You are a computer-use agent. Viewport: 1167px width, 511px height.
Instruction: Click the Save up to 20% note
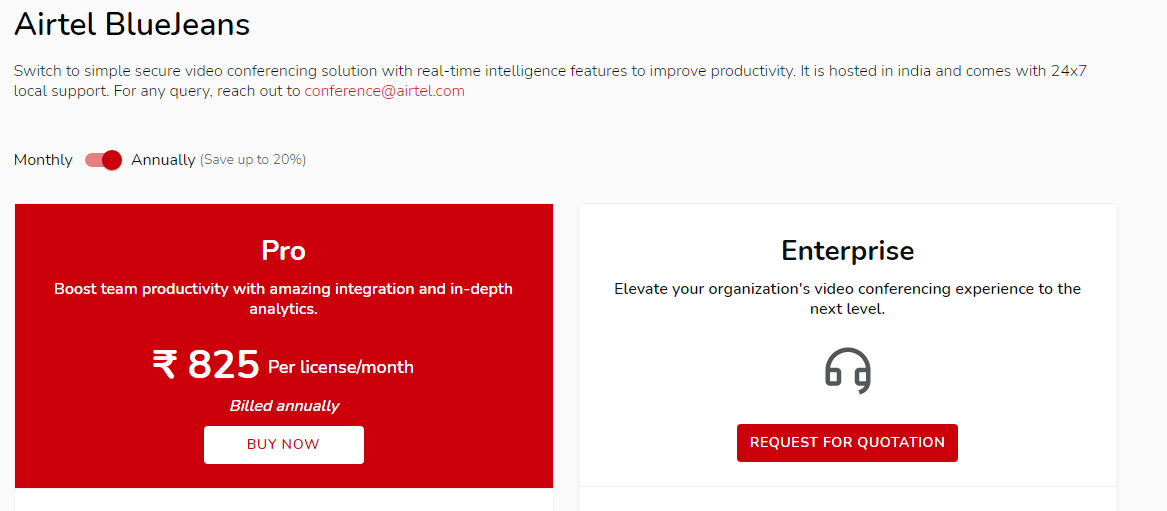[253, 160]
